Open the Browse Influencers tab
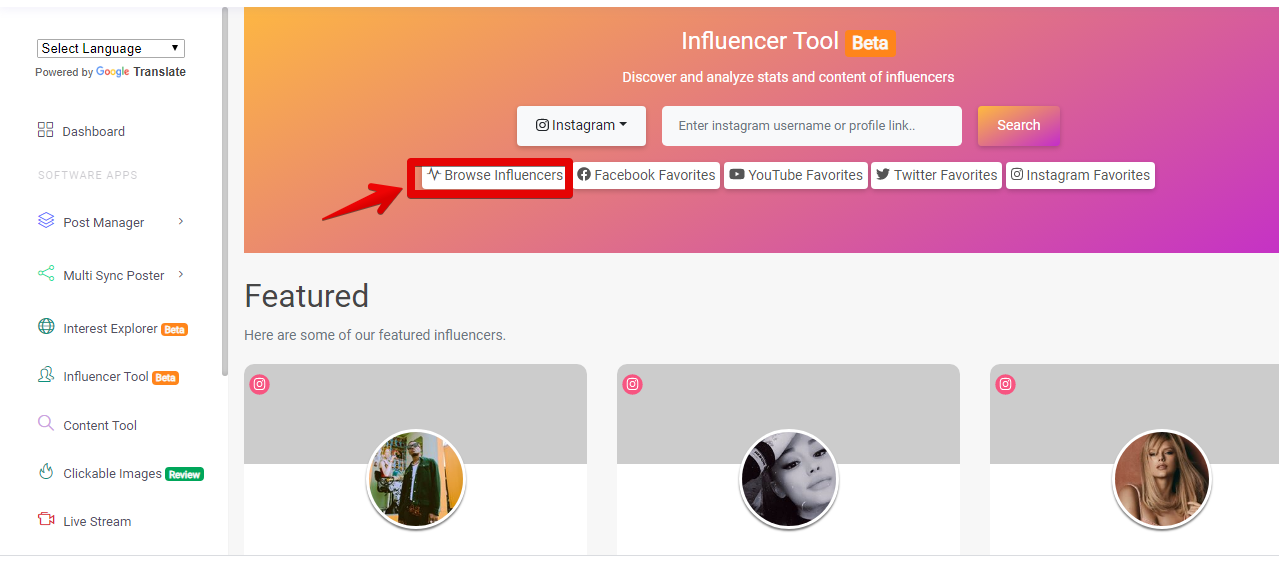 click(x=495, y=175)
